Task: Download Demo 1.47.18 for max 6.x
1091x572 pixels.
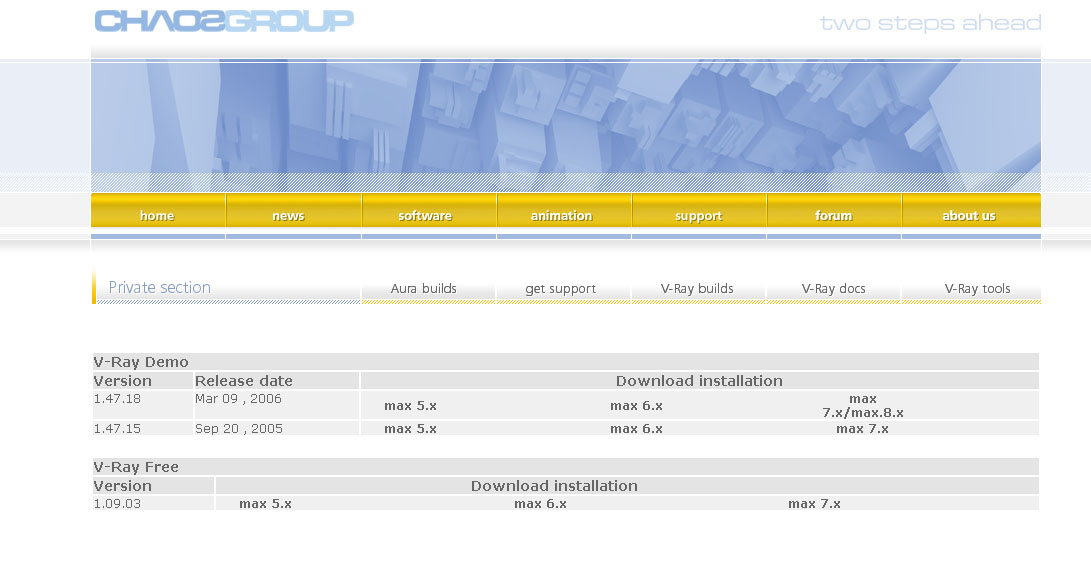Action: tap(637, 406)
